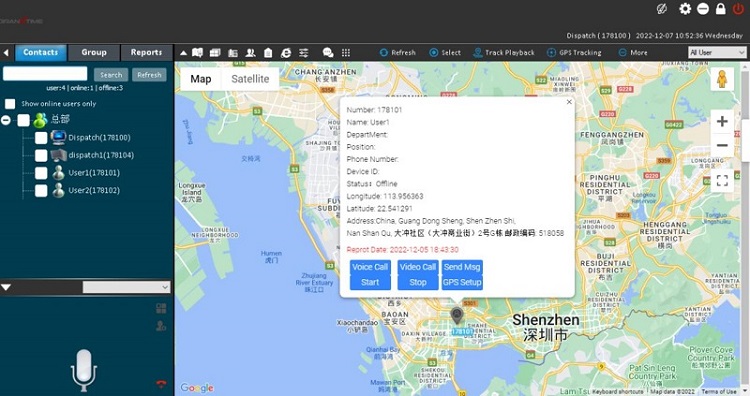This screenshot has height=396, width=750.
Task: Open the dropdown above the microphone panel
Action: 126,287
